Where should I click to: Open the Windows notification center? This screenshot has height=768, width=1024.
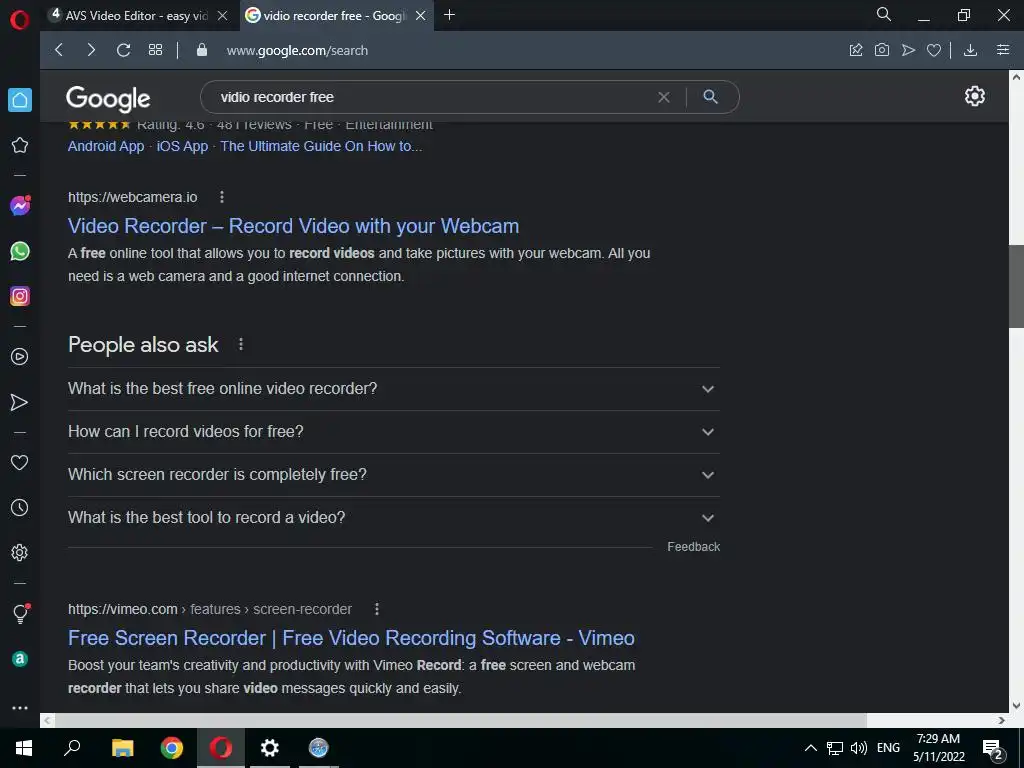tap(992, 748)
